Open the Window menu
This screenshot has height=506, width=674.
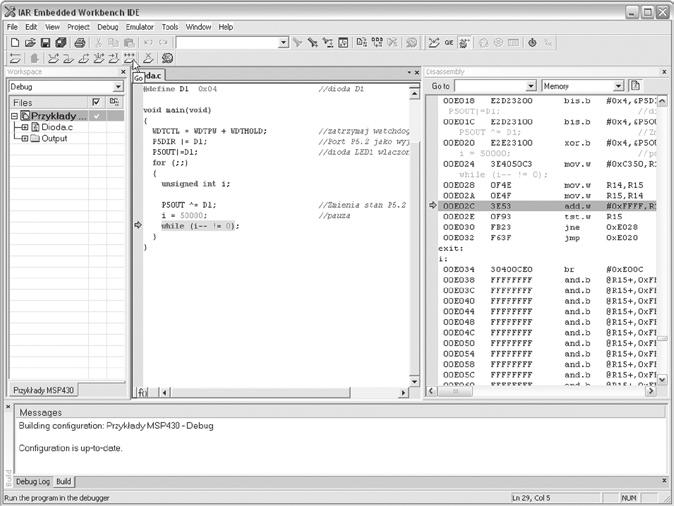point(198,27)
